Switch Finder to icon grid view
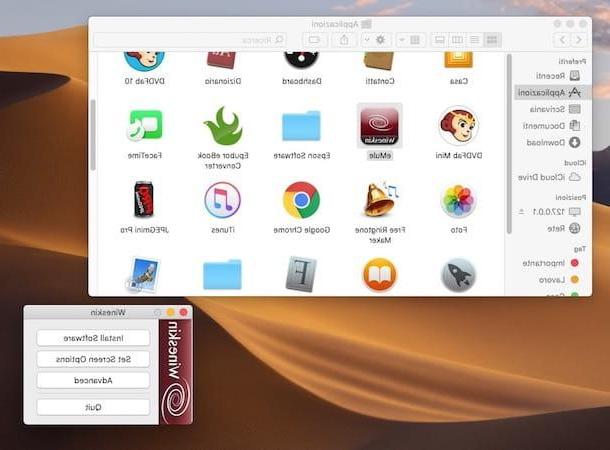 tap(492, 40)
